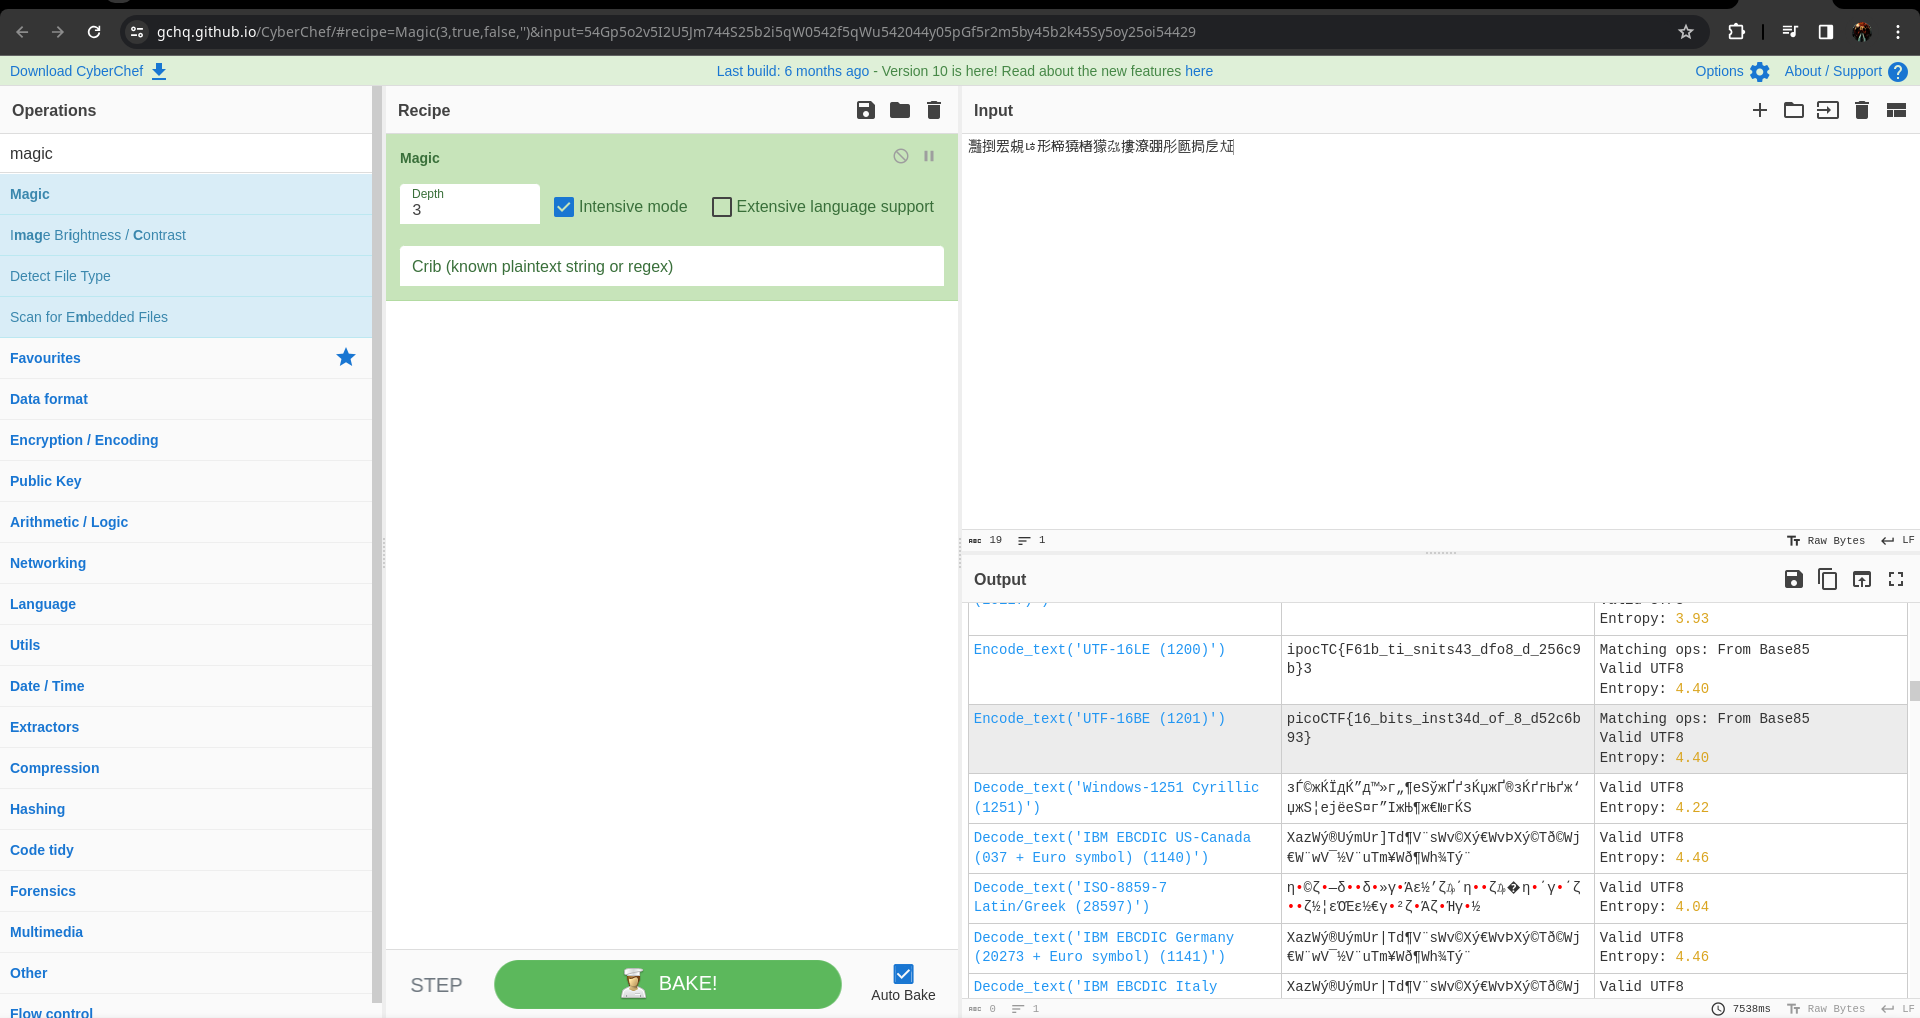Click the Crib known plaintext field
The width and height of the screenshot is (1920, 1018).
[671, 266]
